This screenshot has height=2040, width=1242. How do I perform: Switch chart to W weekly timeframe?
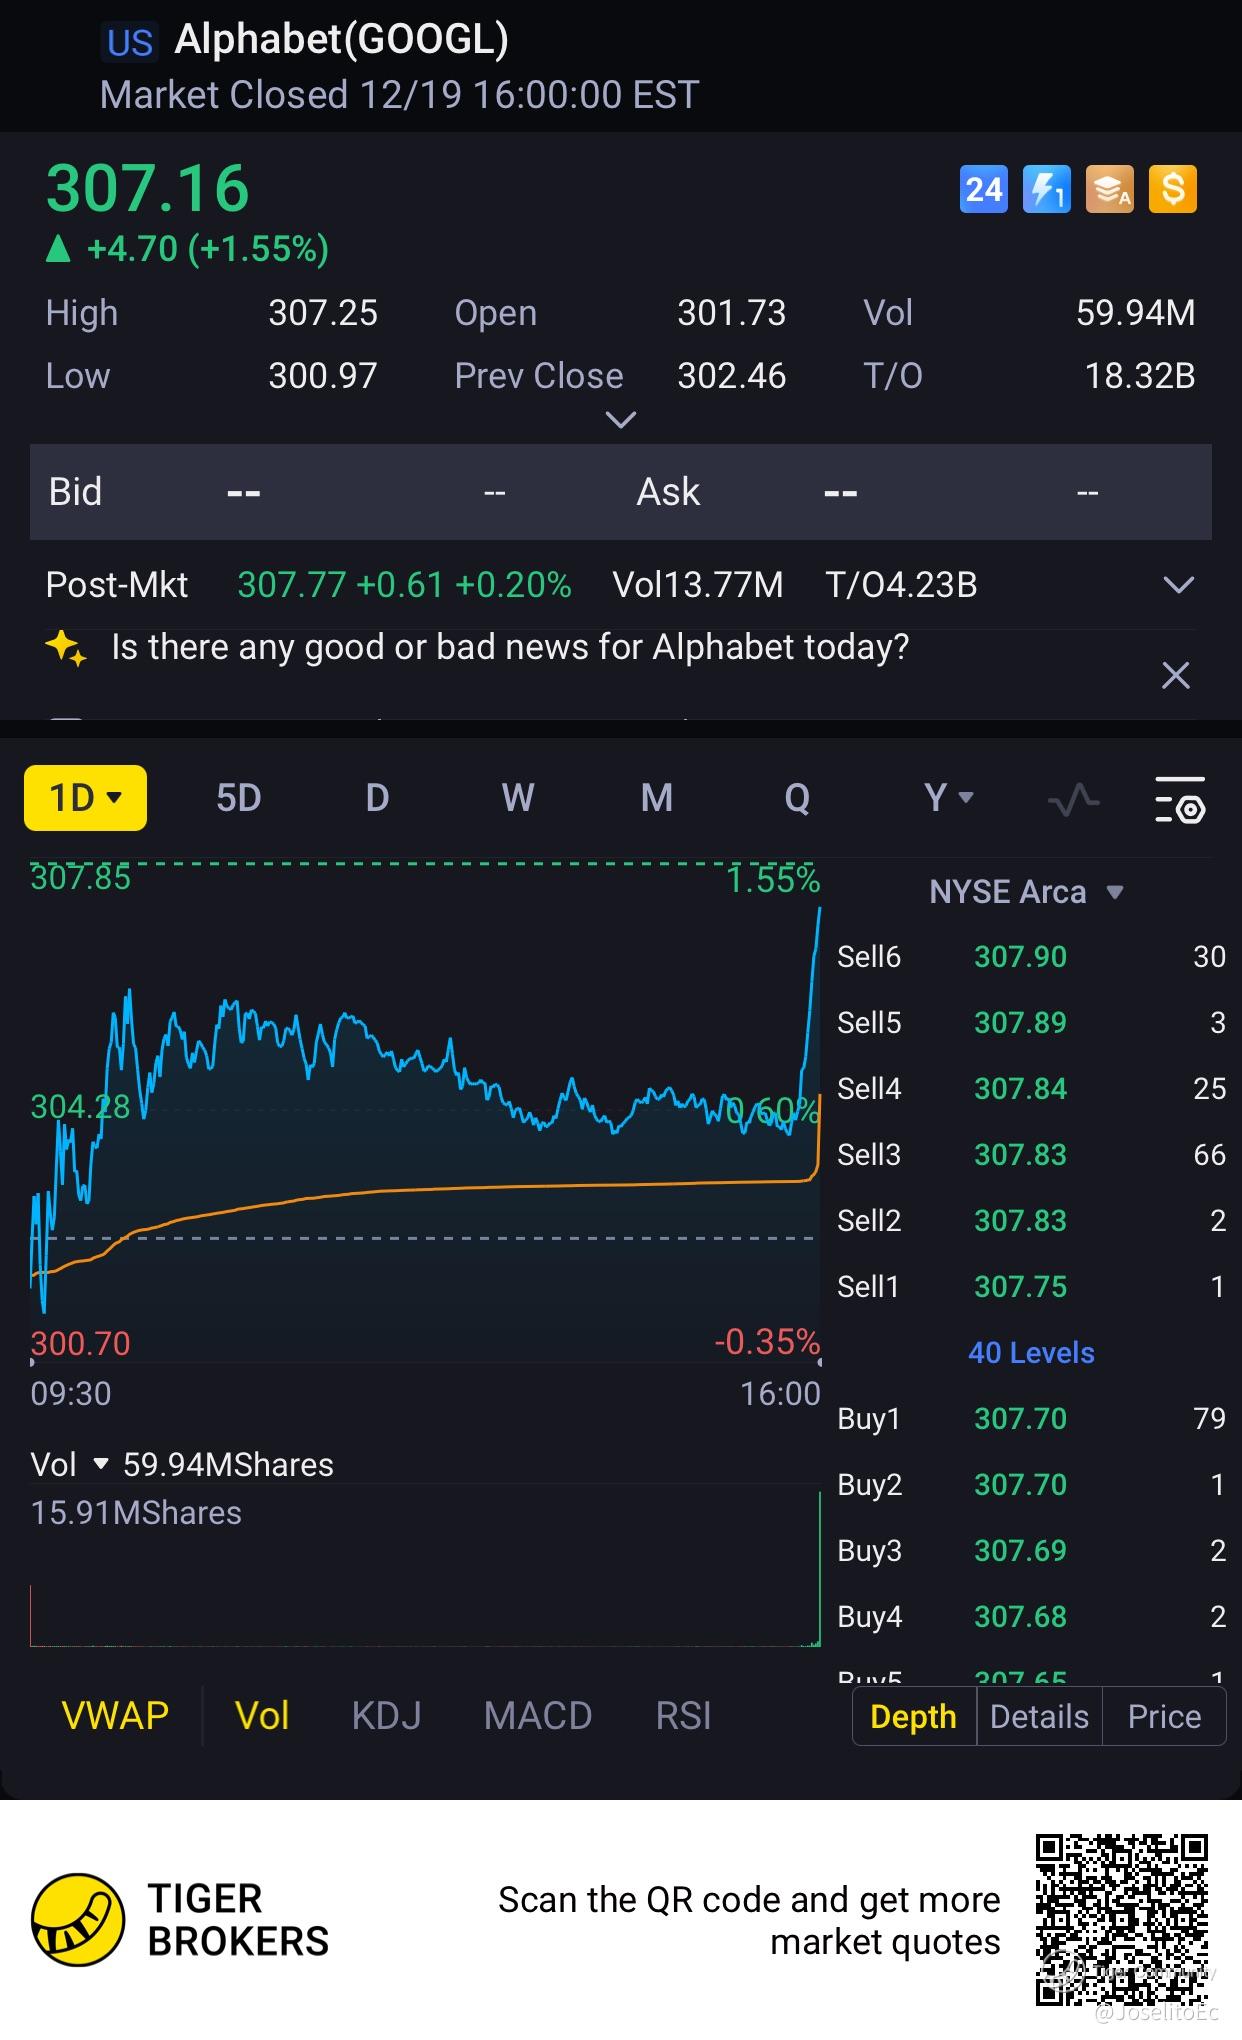517,798
